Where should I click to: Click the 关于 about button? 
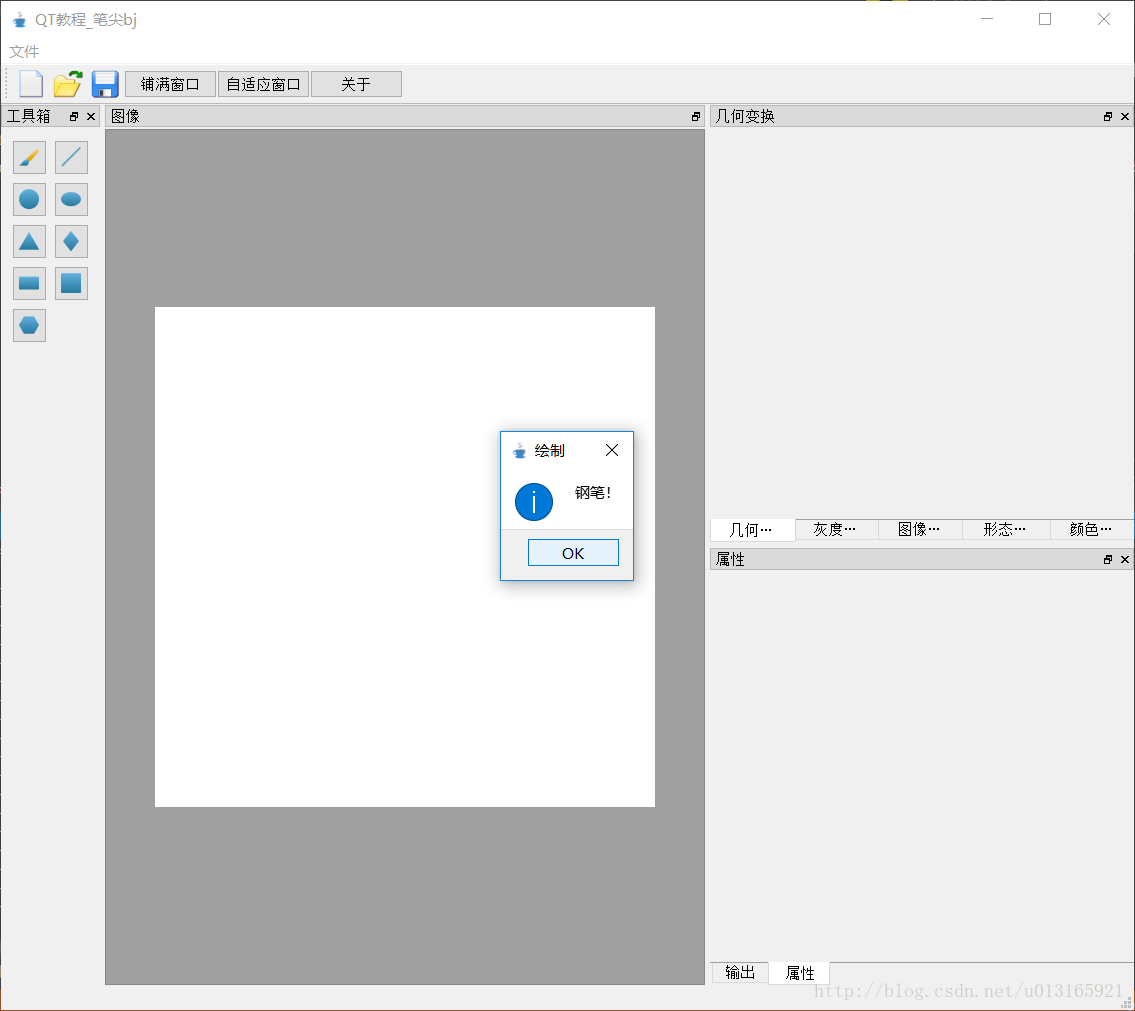(356, 84)
